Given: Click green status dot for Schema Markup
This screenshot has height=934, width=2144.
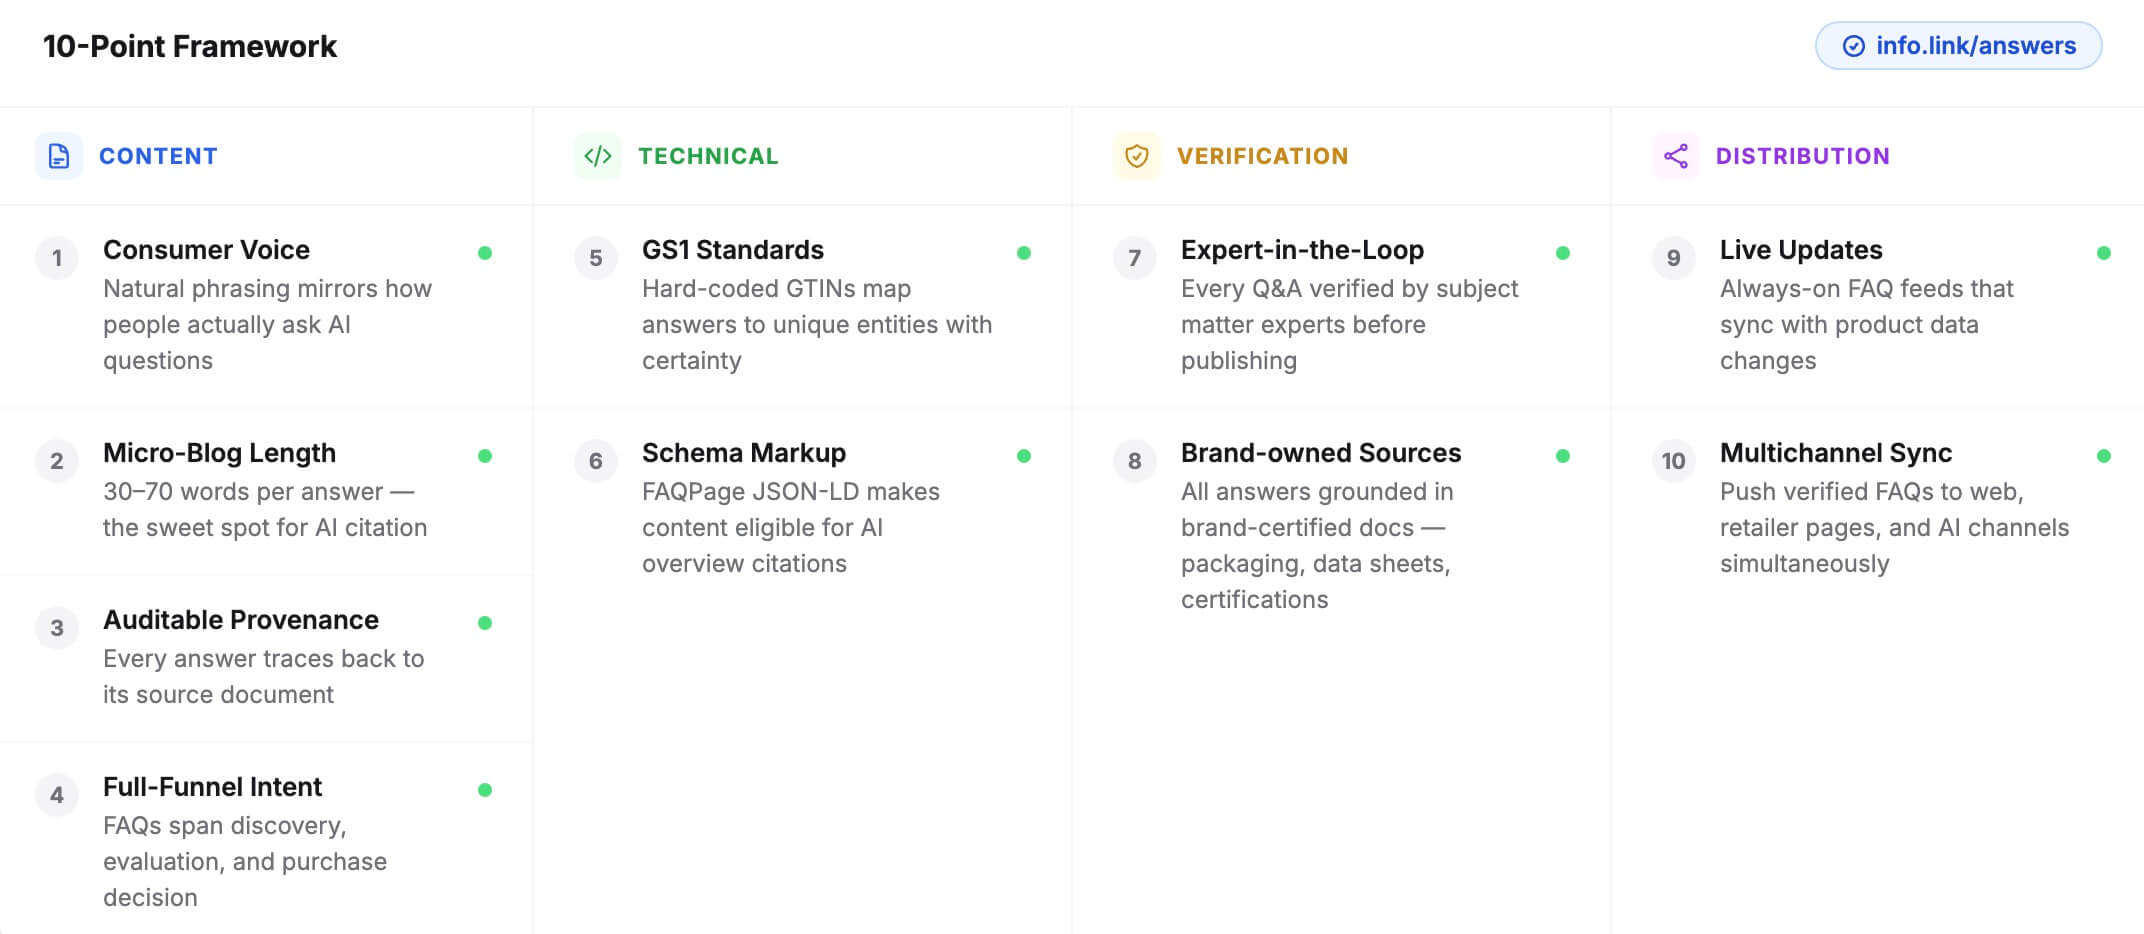Looking at the screenshot, I should tap(1024, 456).
